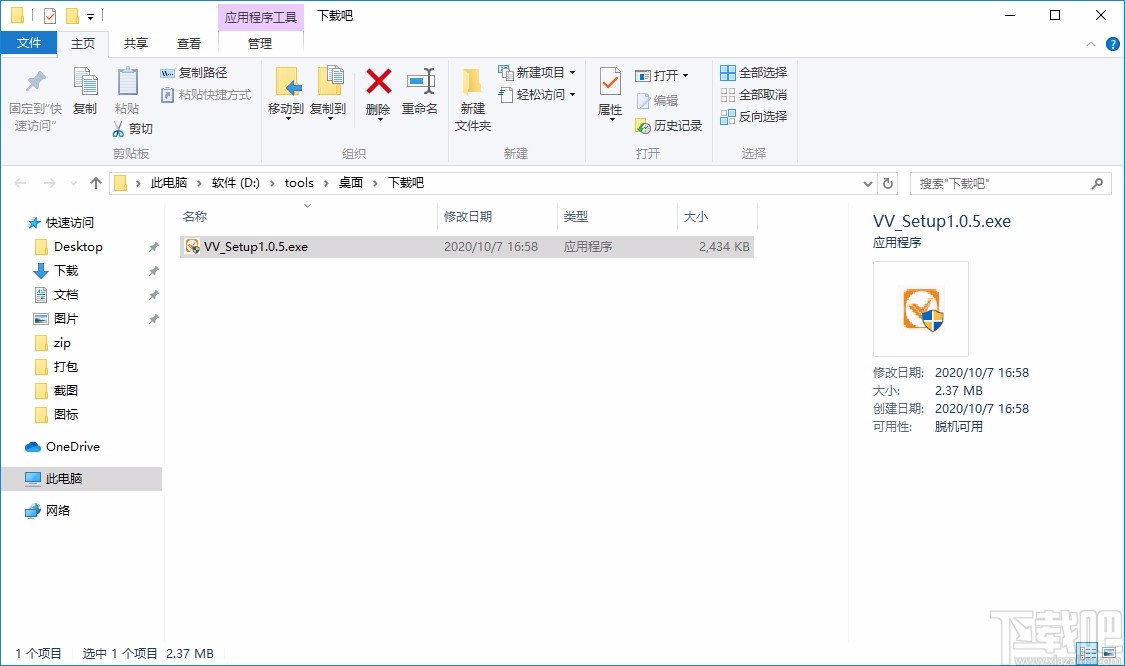Click the 复制路径 (Copy path) toolbar item
This screenshot has height=666, width=1125.
point(196,72)
